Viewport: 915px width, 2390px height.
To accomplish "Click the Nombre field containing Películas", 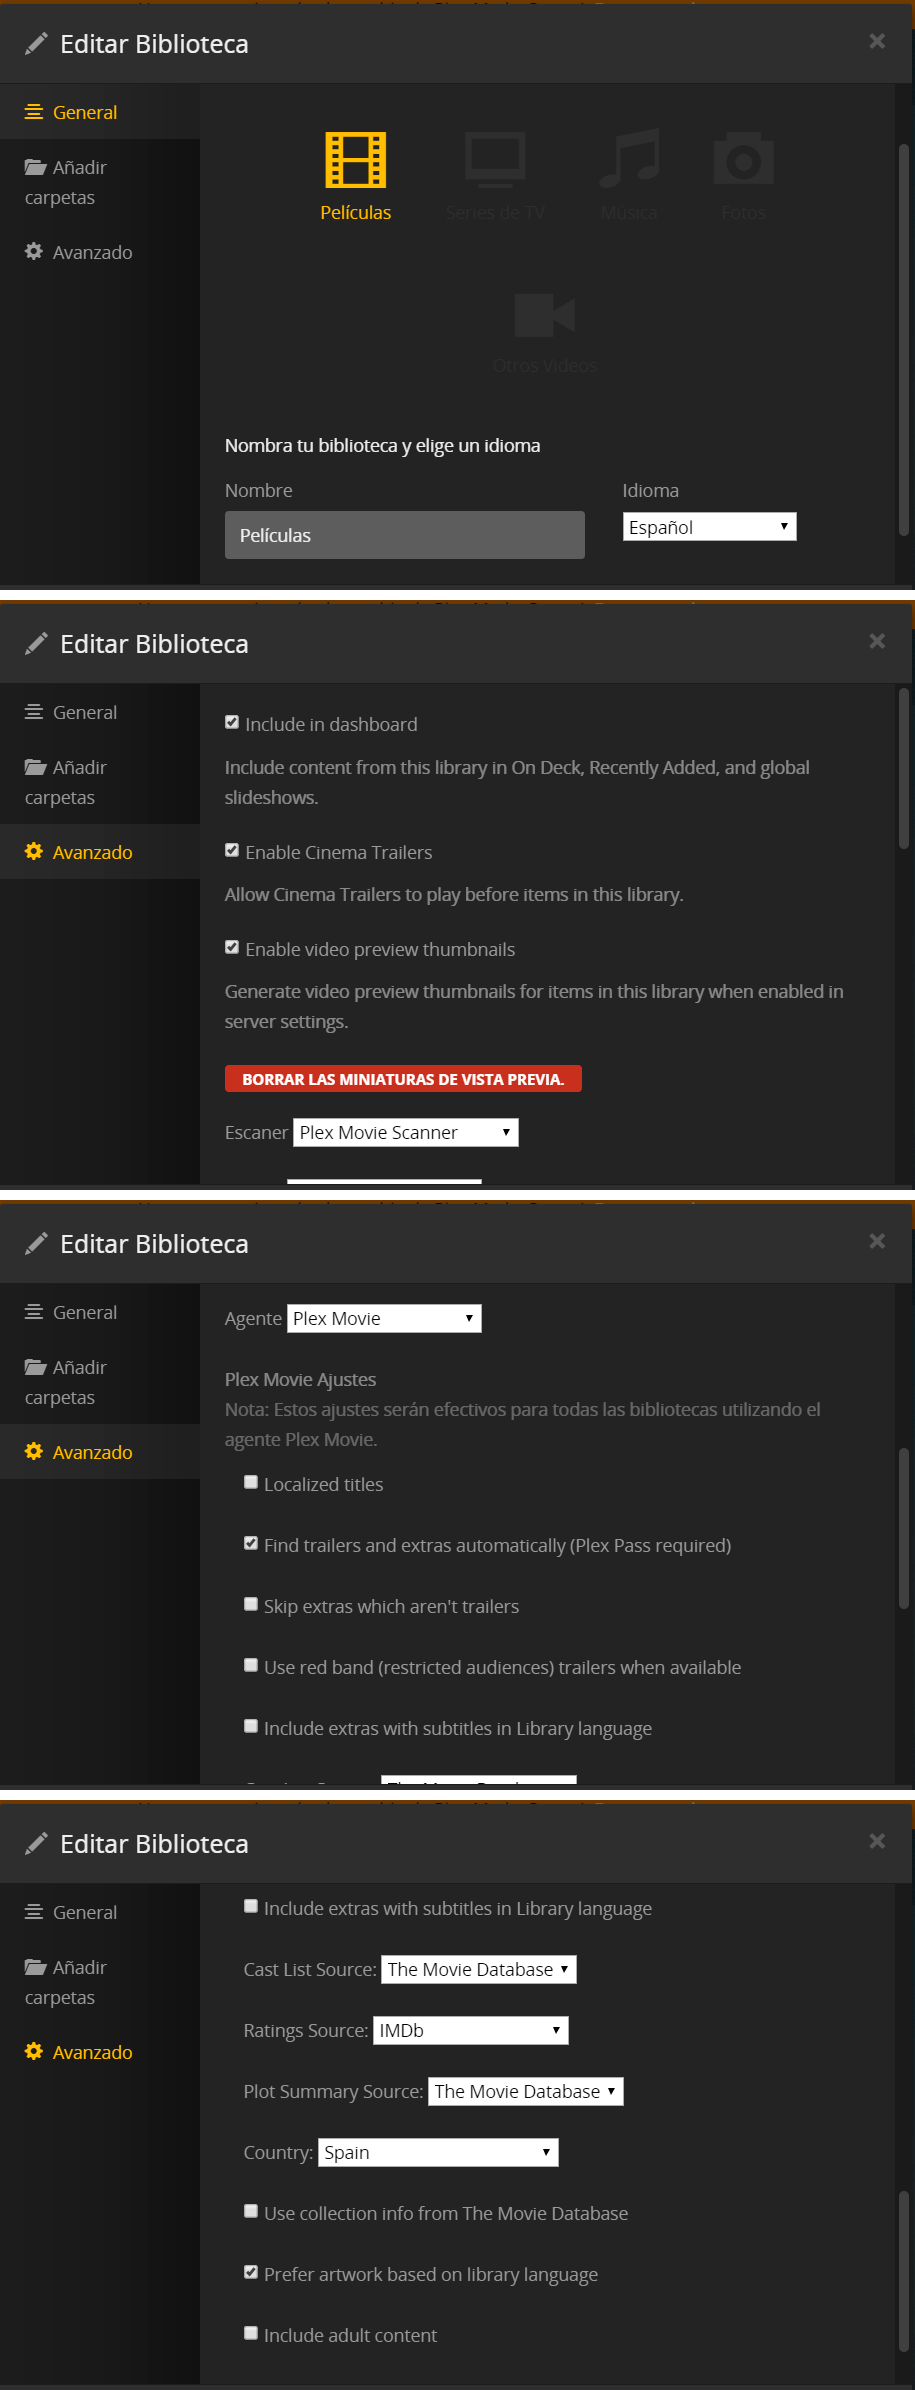I will click(x=404, y=535).
